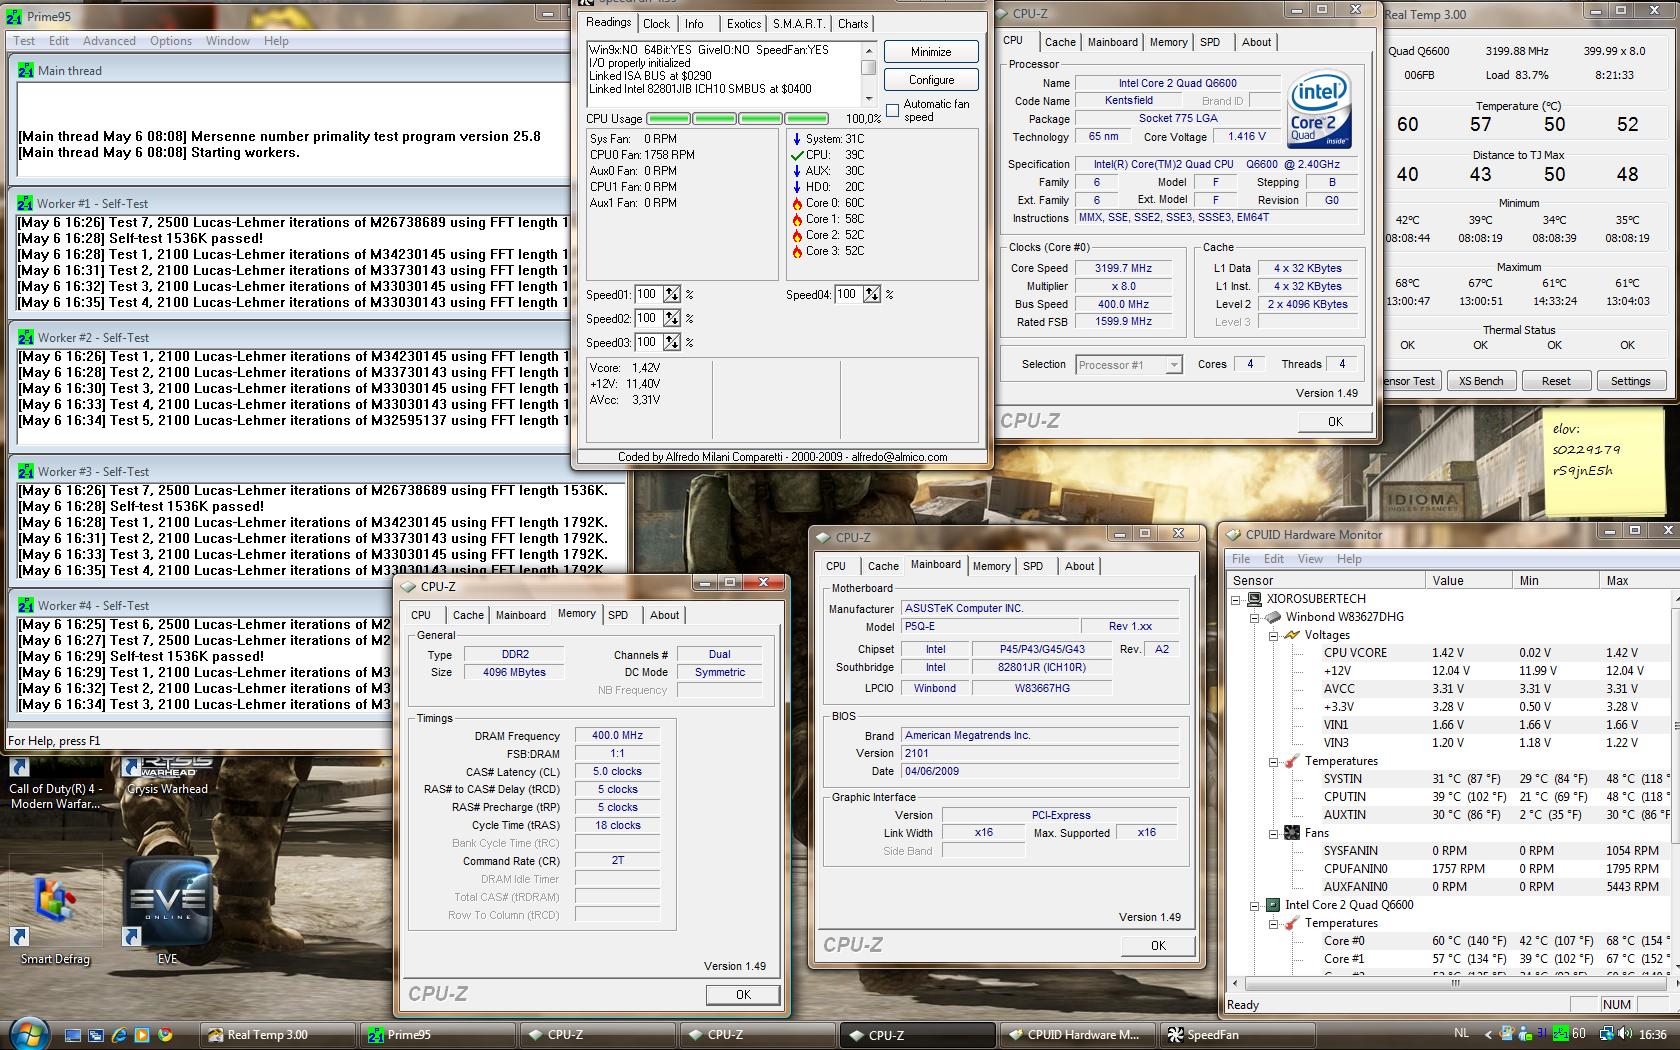Switch to the S.M.A.R.T. tab in SpeedFan
The height and width of the screenshot is (1050, 1680).
[799, 24]
